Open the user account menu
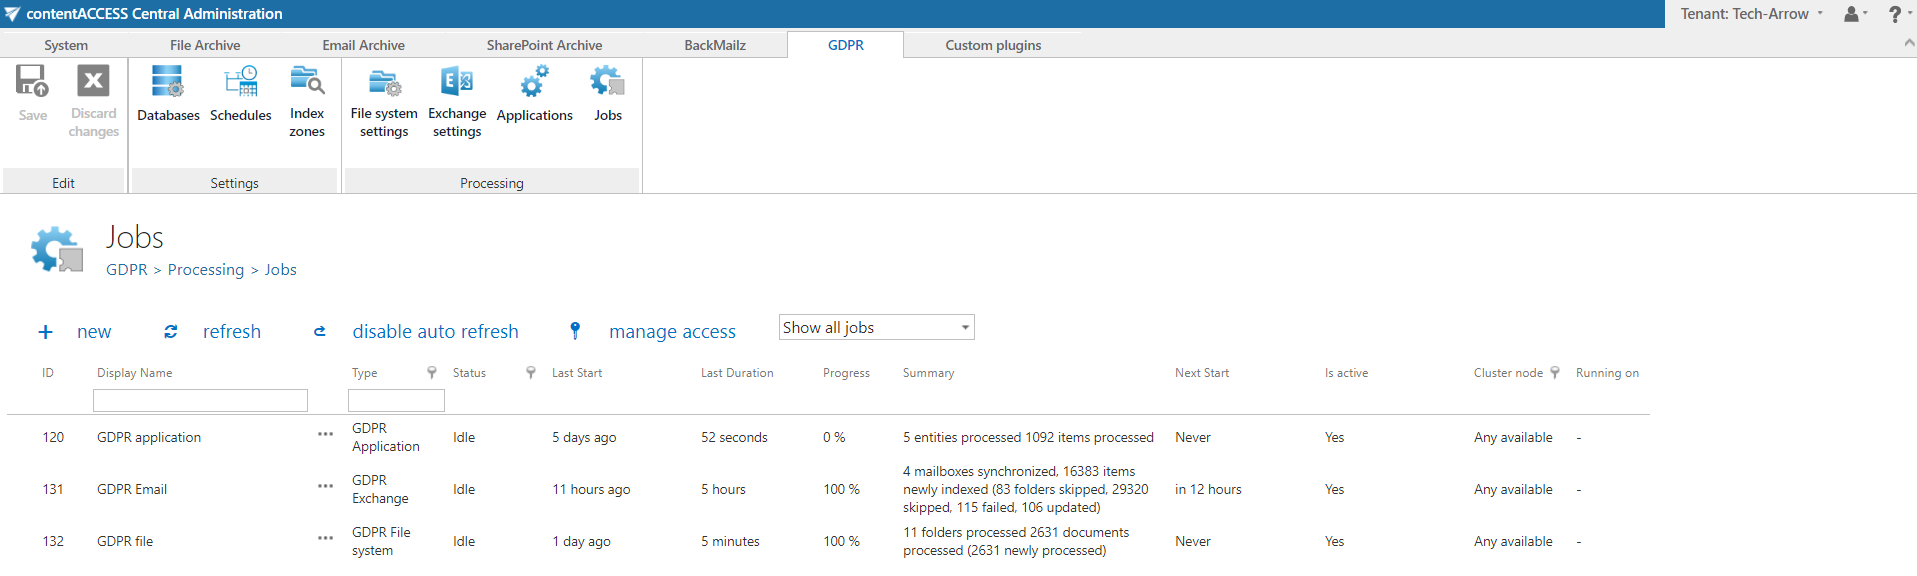This screenshot has height=576, width=1917. click(1855, 14)
